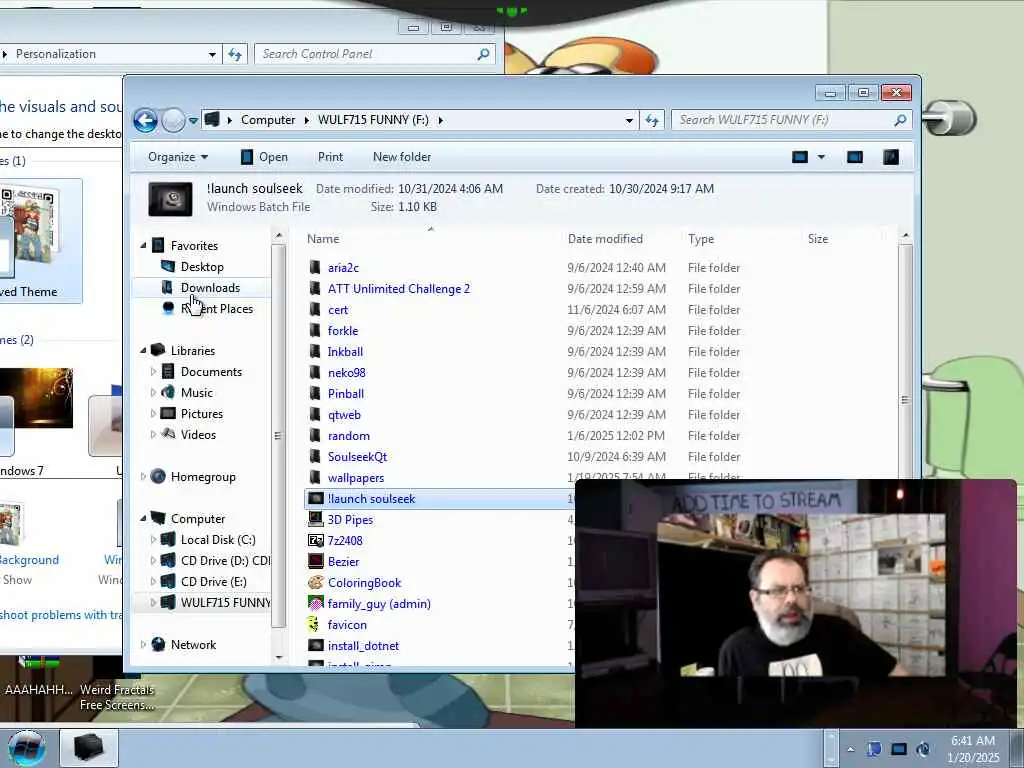1024x768 pixels.
Task: Select the Inkball folder icon
Action: pyautogui.click(x=315, y=351)
